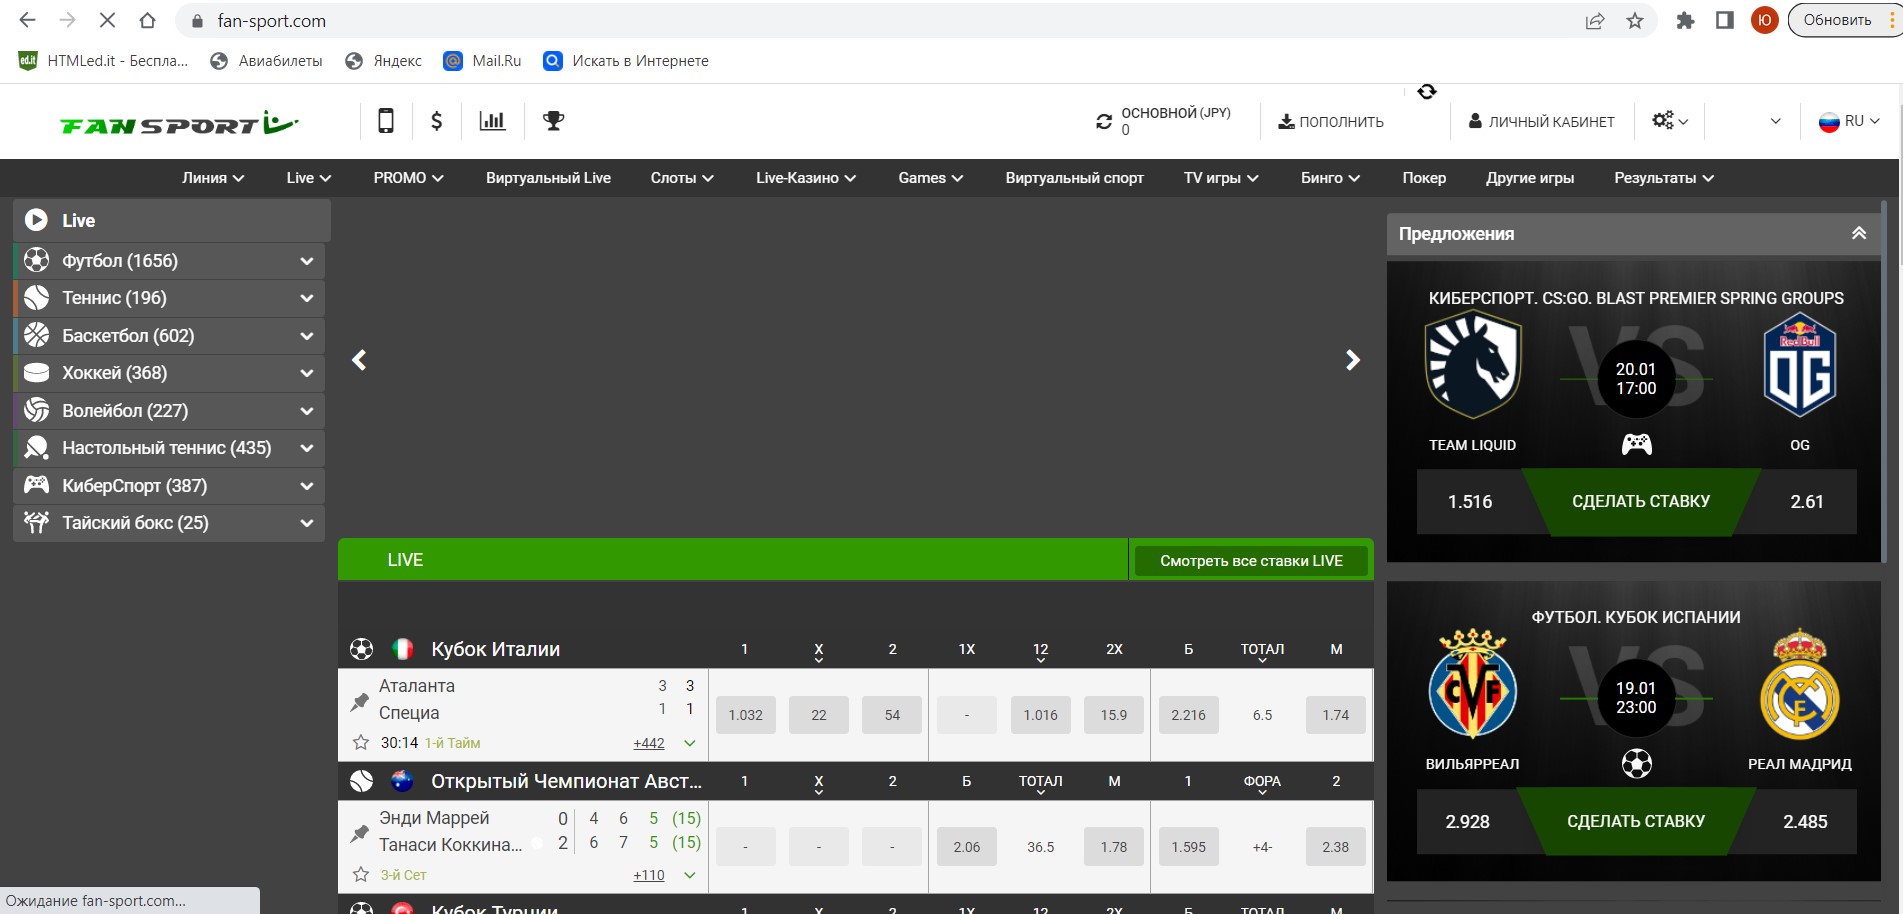Image resolution: width=1903 pixels, height=914 pixels.
Task: Click the mobile phone icon in header
Action: [385, 121]
